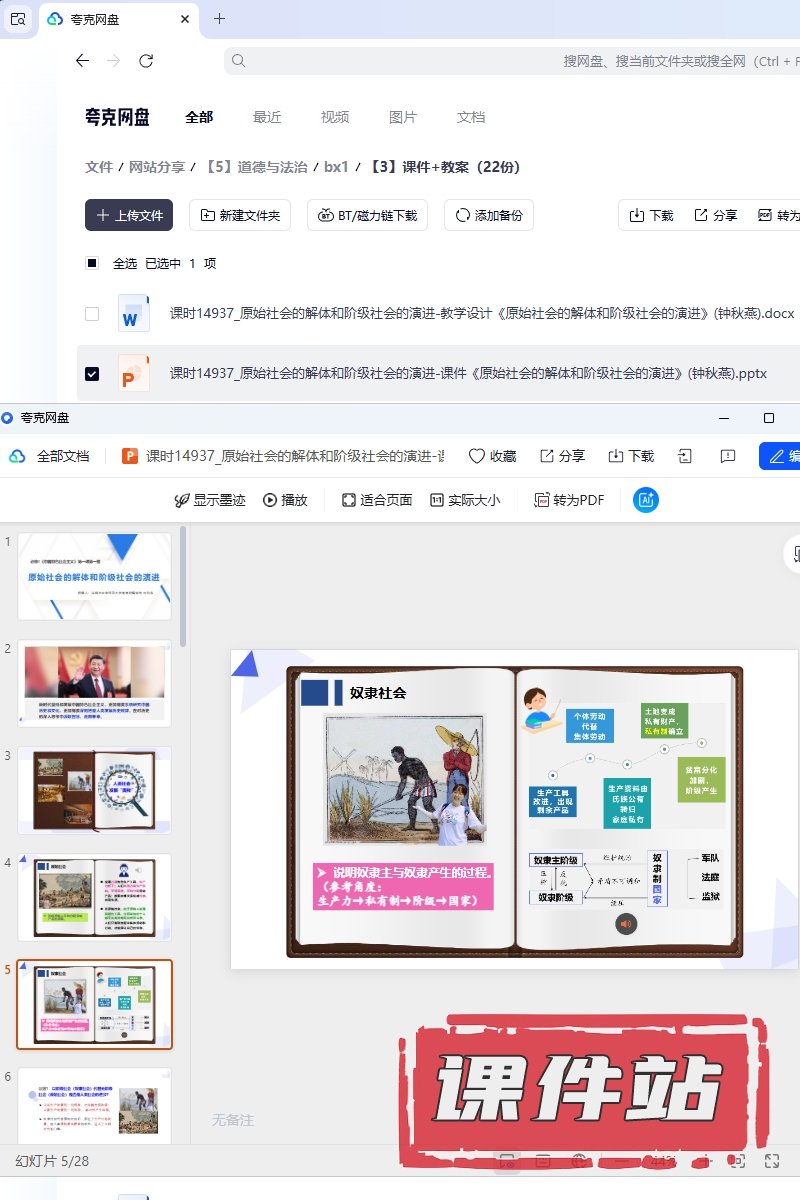Open the bx1 breadcrumb folder

coord(336,167)
